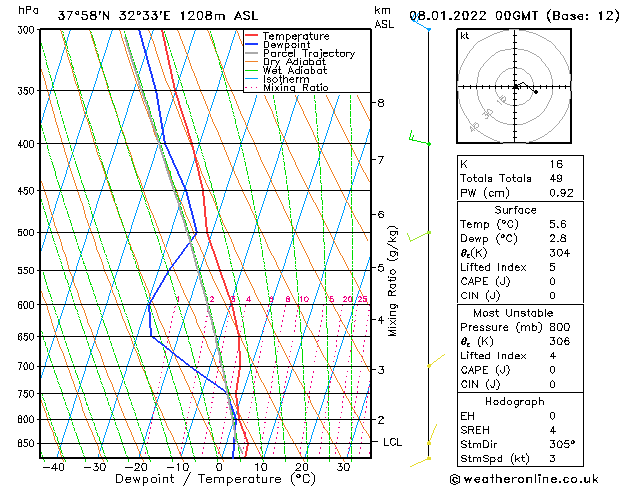
Task: Click the LCL level marker
Action: click(x=392, y=442)
